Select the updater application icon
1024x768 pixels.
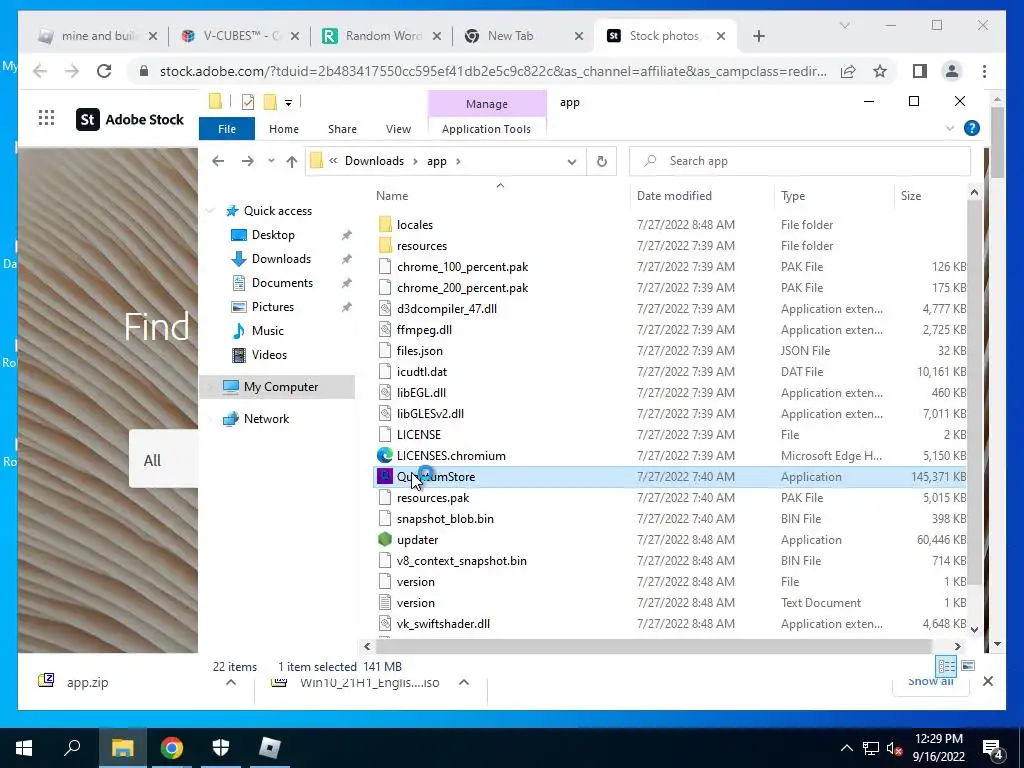[x=385, y=539]
